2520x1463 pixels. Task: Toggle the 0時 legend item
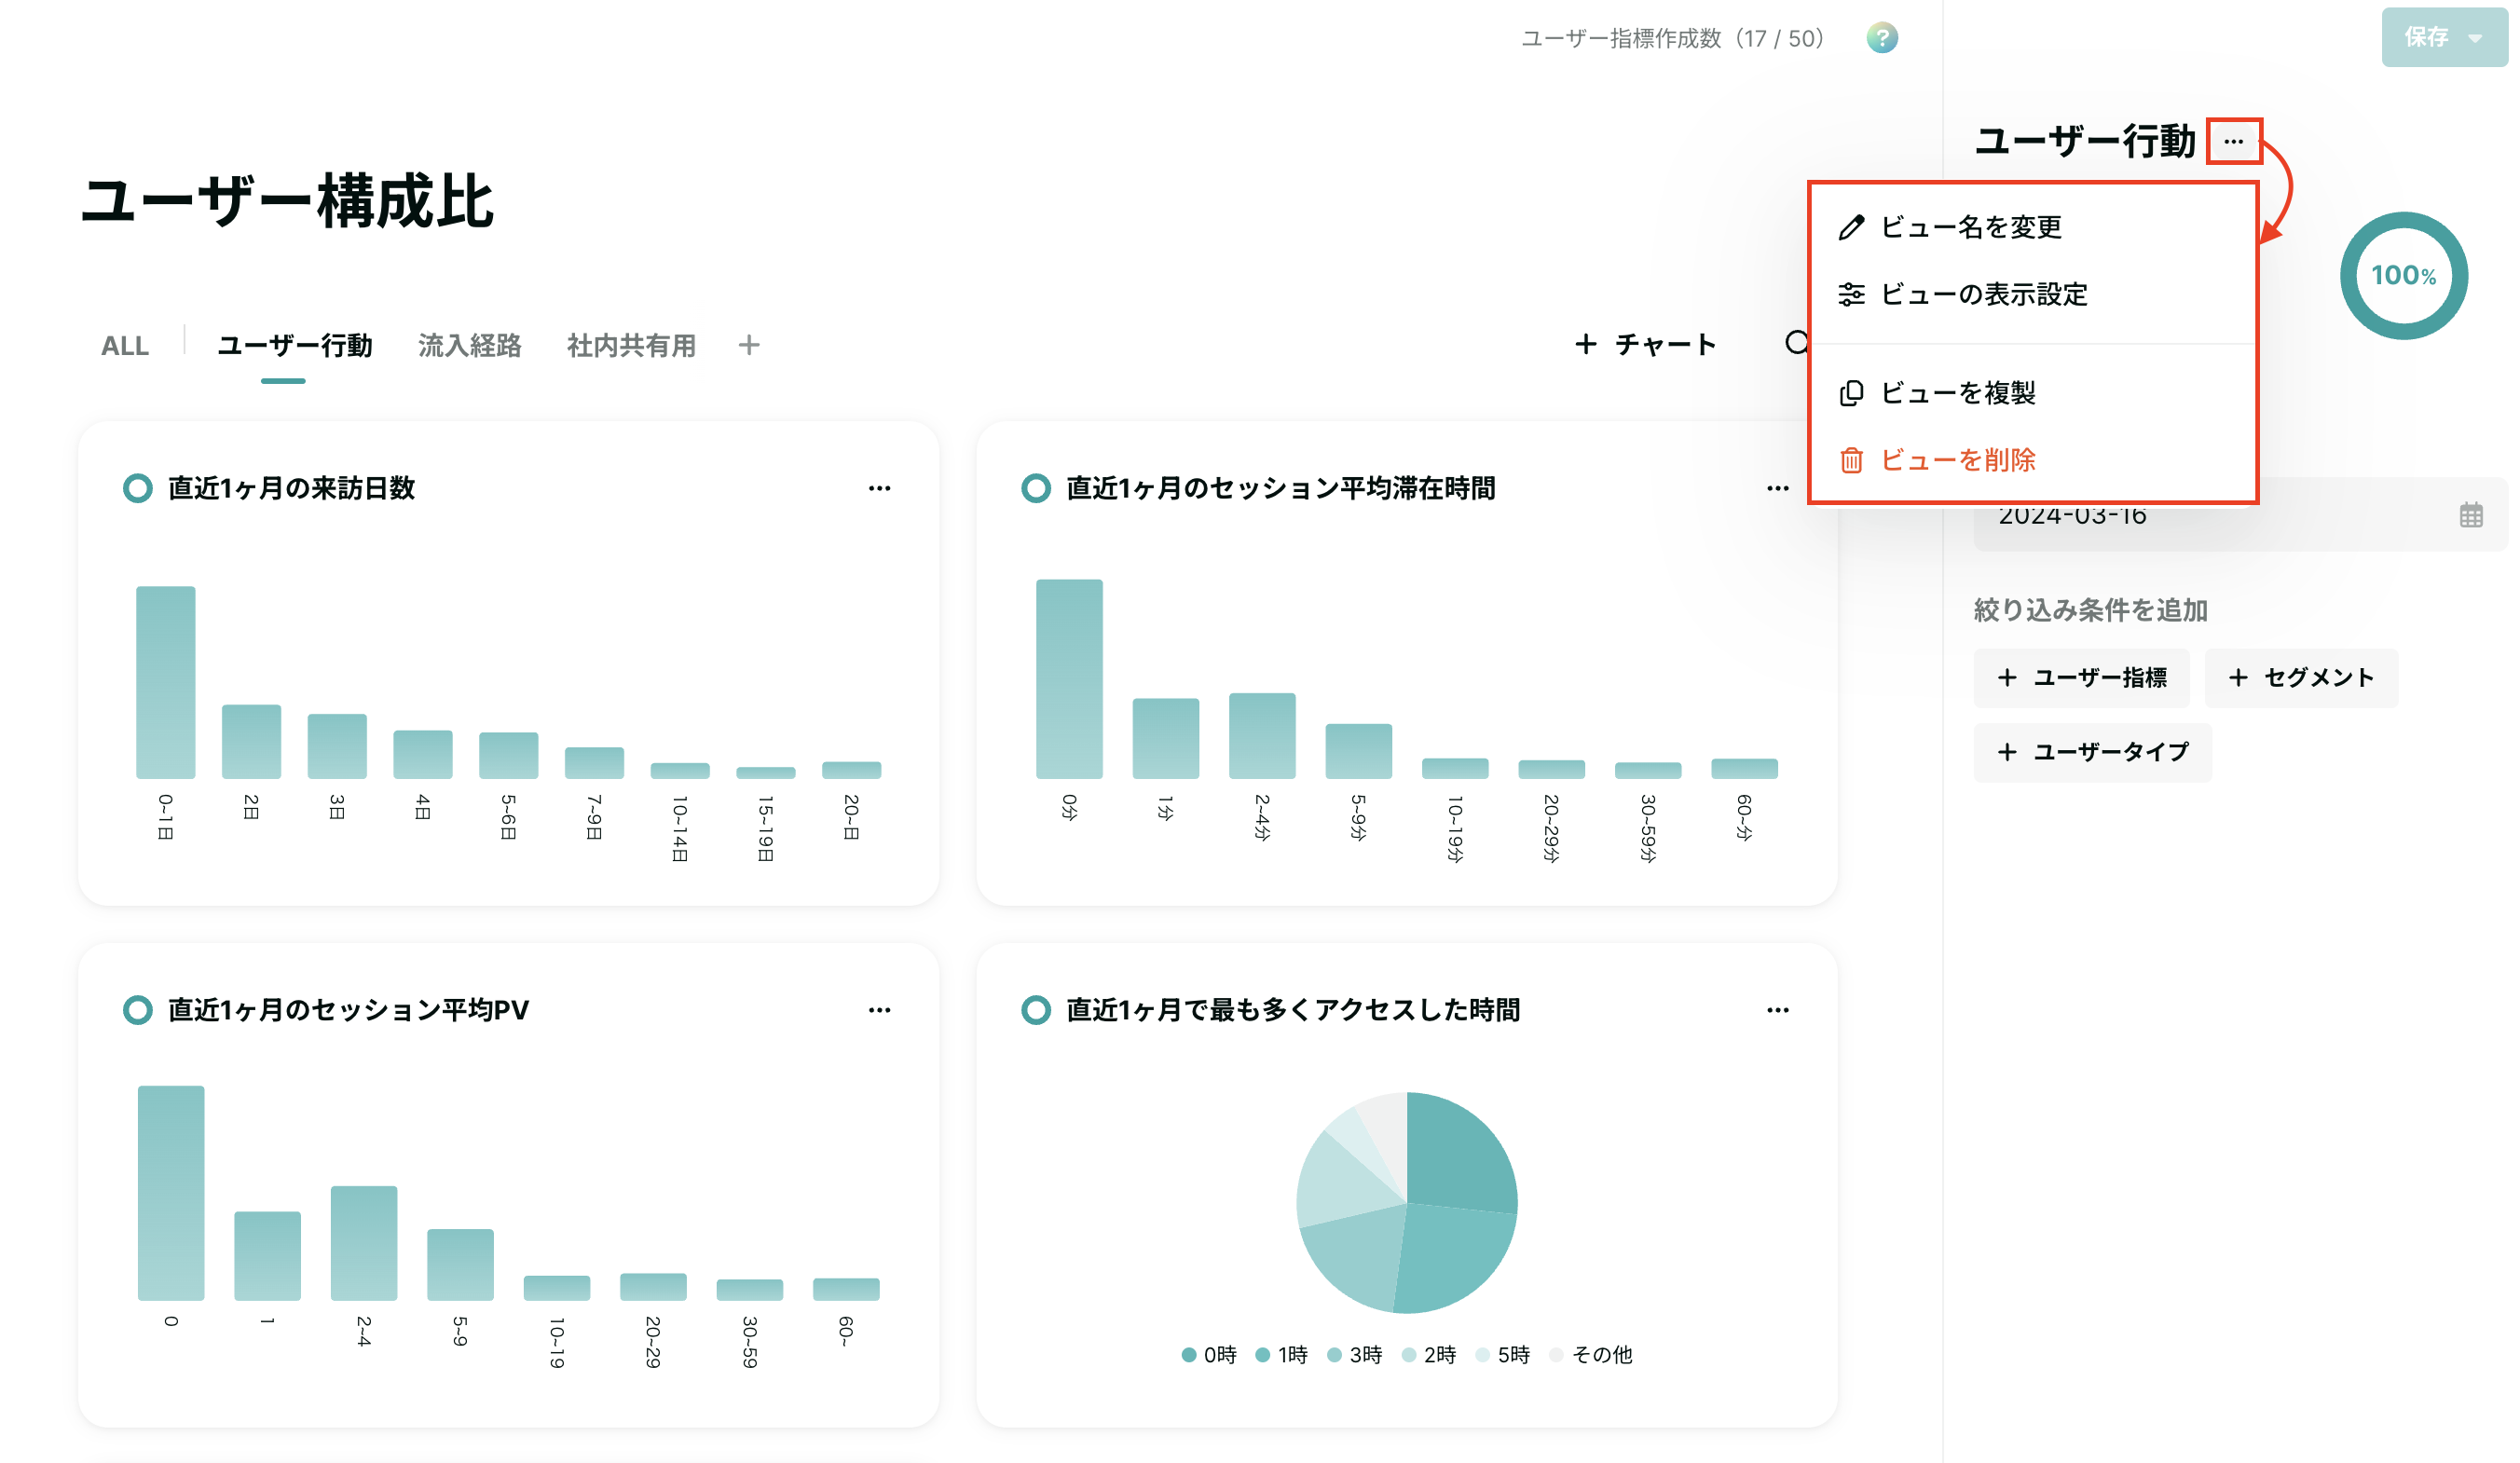(1208, 1355)
